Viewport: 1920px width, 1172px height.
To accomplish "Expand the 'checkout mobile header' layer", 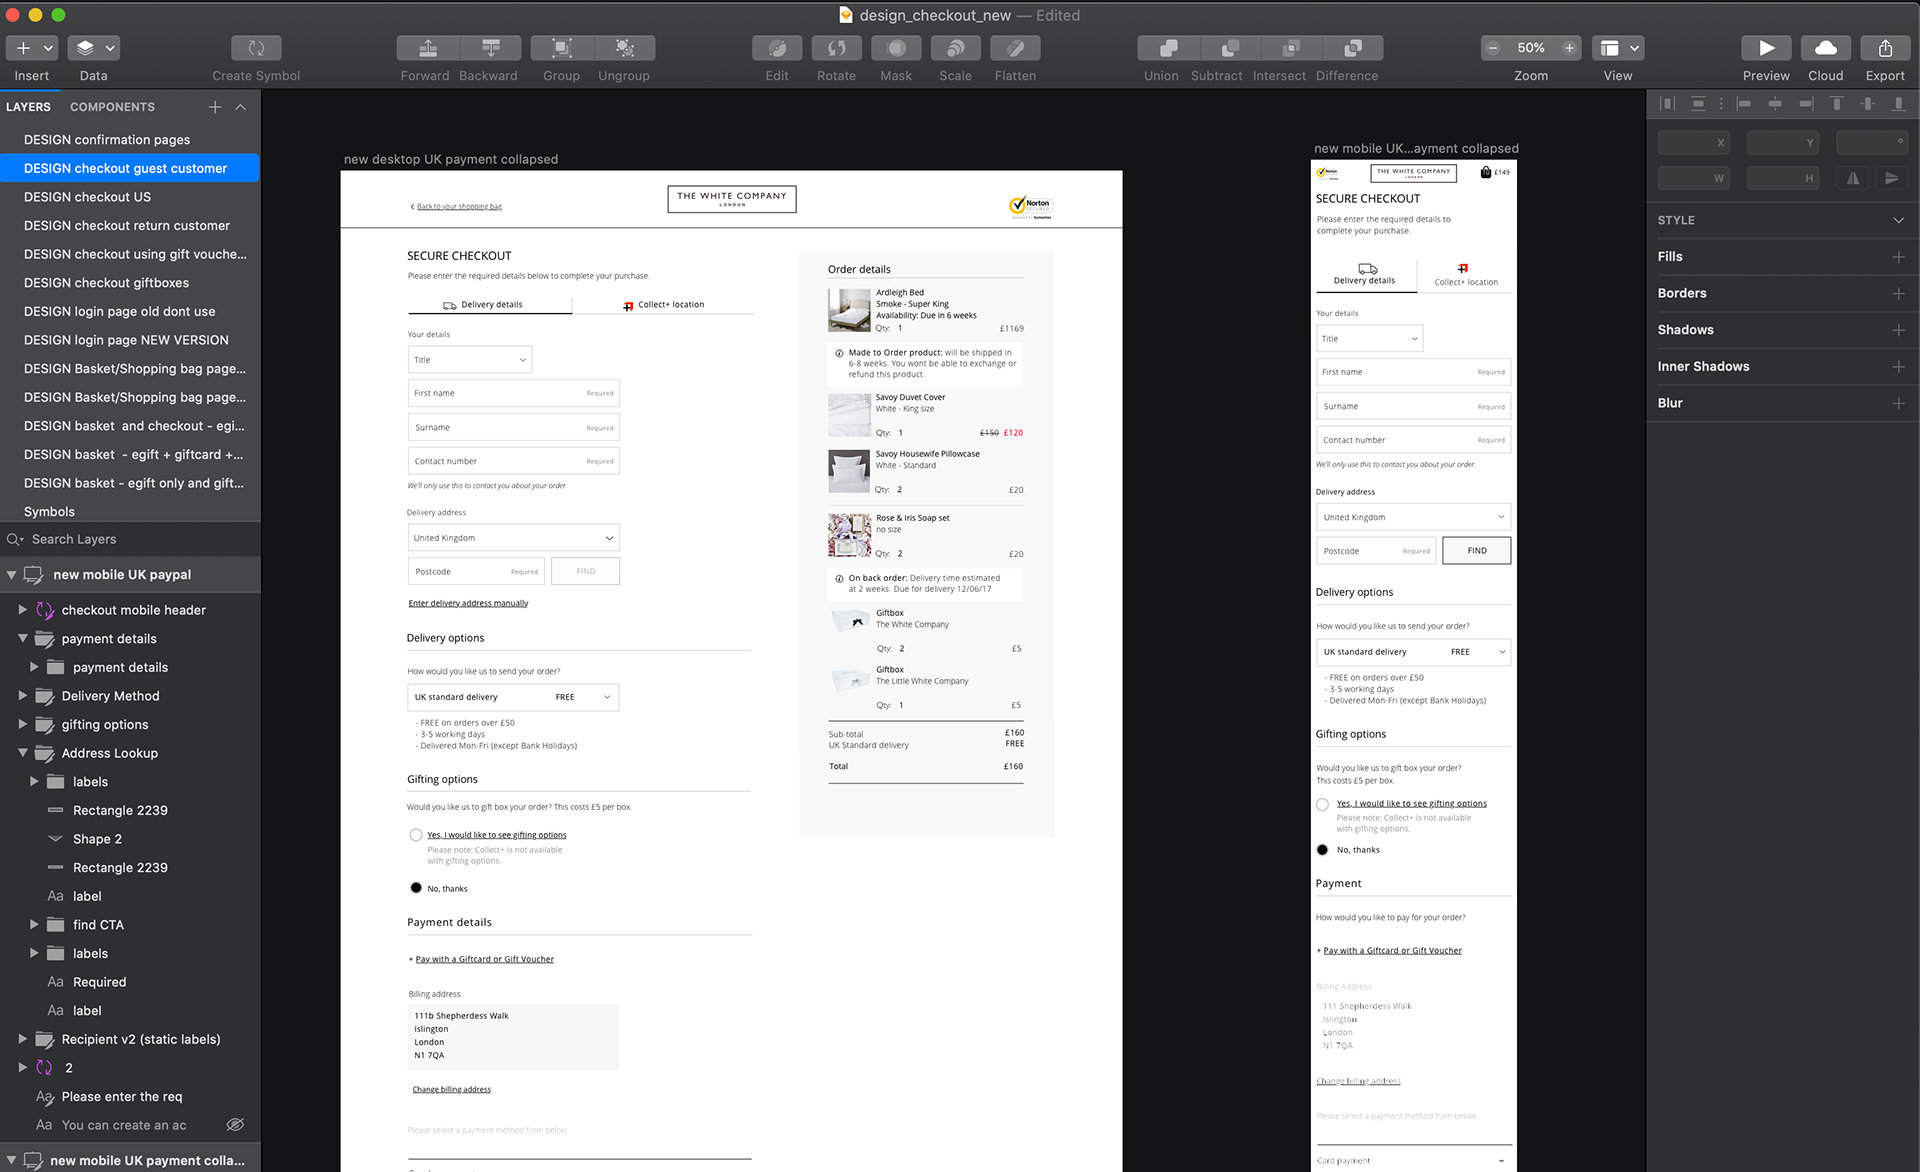I will pos(22,609).
